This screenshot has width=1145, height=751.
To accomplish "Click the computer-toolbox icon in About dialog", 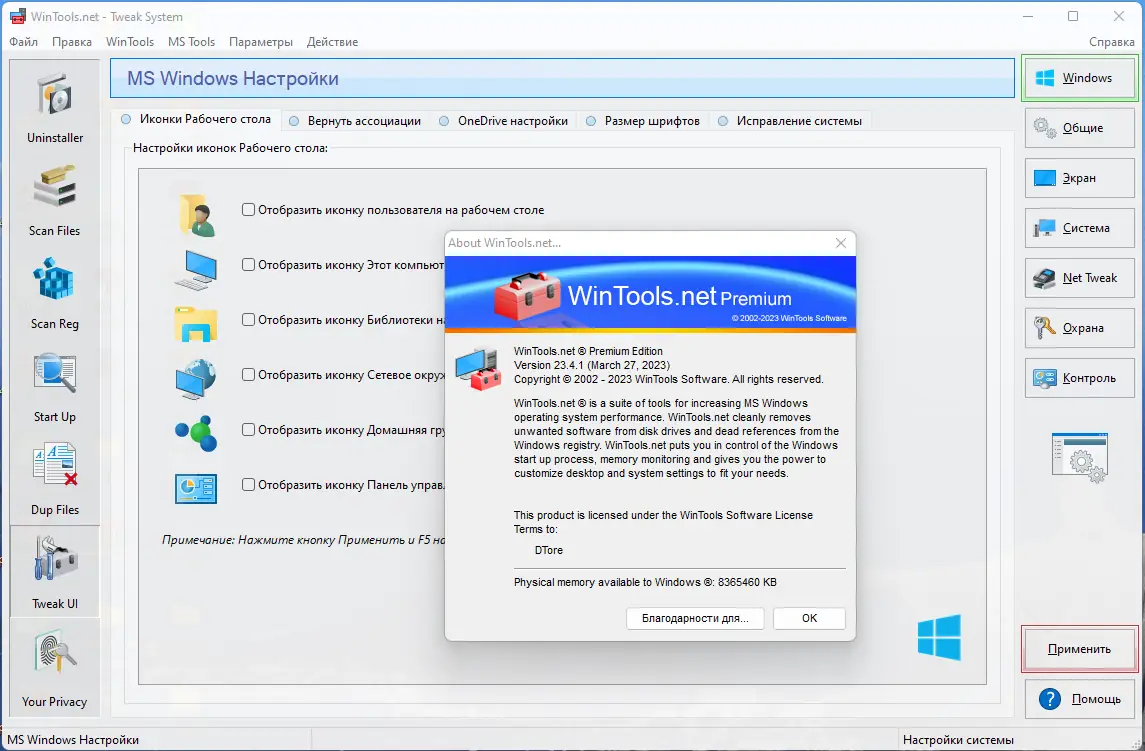I will tap(478, 369).
